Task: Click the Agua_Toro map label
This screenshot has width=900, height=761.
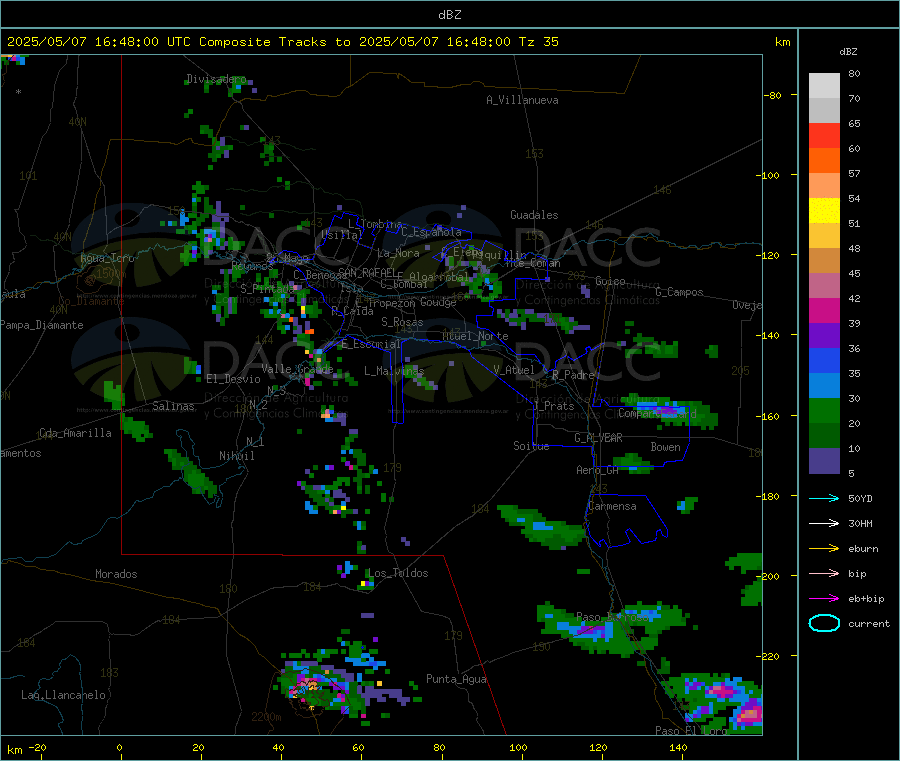Action: coord(107,258)
